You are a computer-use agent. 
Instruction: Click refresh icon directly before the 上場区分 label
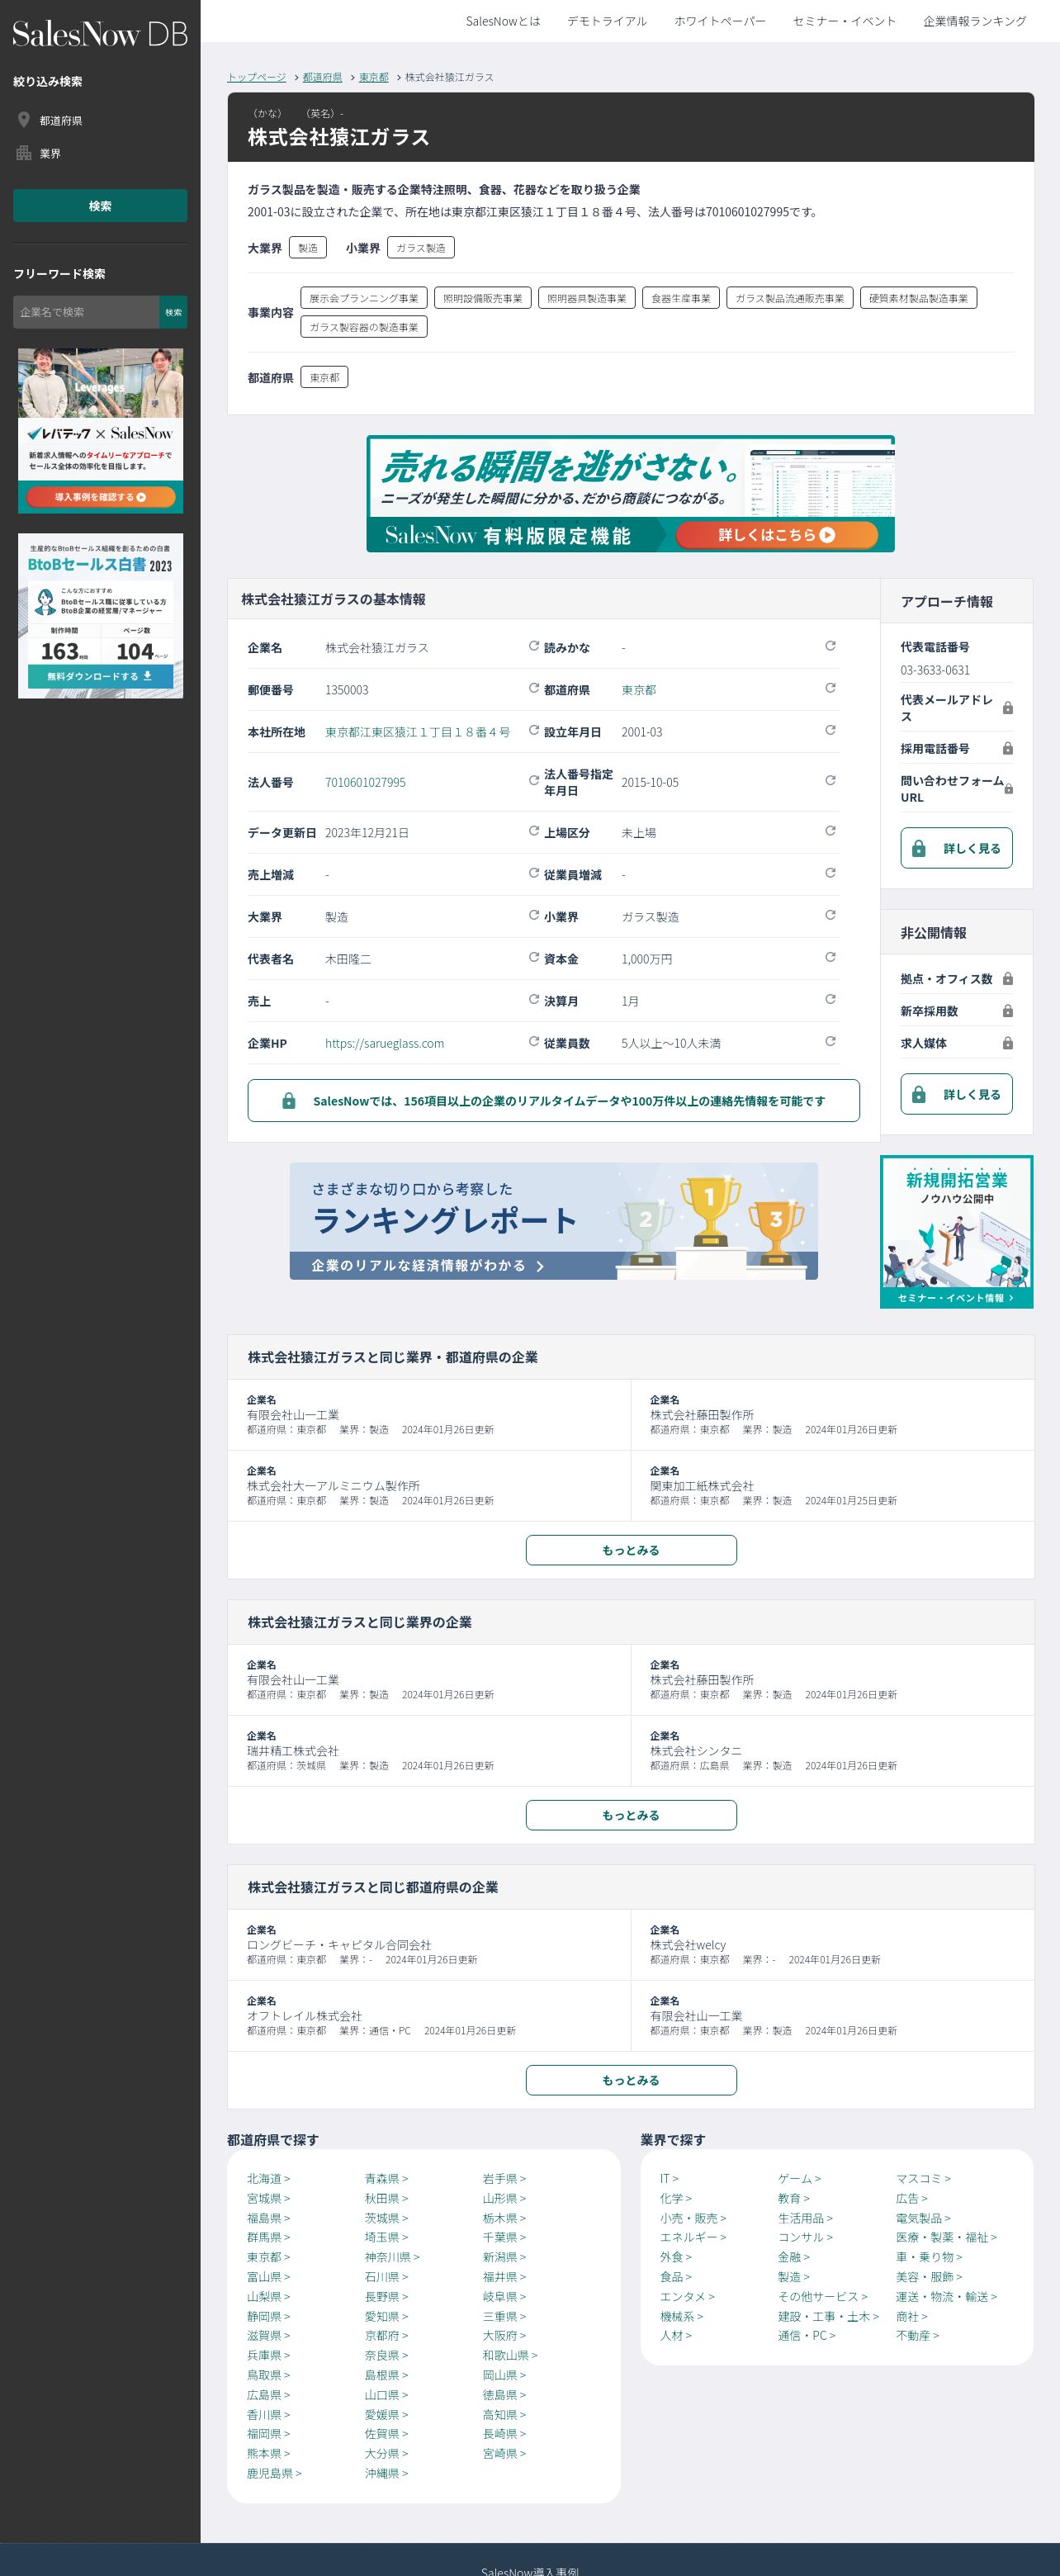534,831
